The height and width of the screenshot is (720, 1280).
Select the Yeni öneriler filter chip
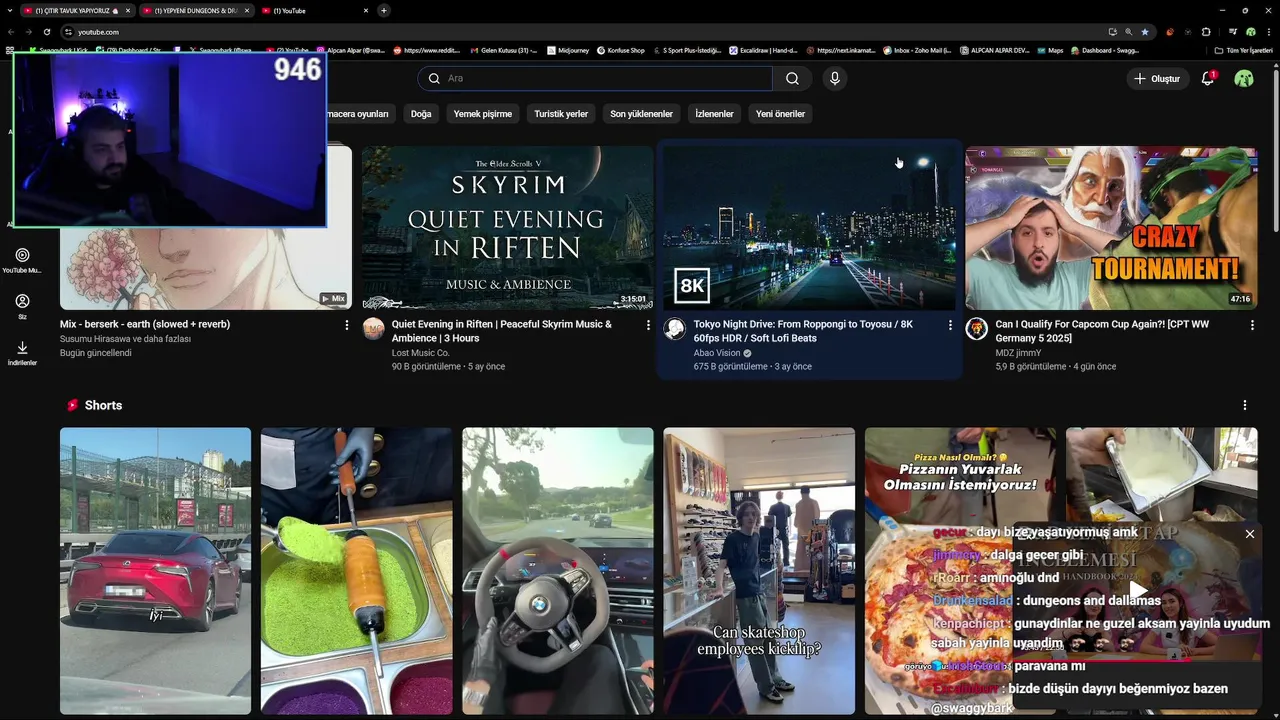[x=780, y=114]
